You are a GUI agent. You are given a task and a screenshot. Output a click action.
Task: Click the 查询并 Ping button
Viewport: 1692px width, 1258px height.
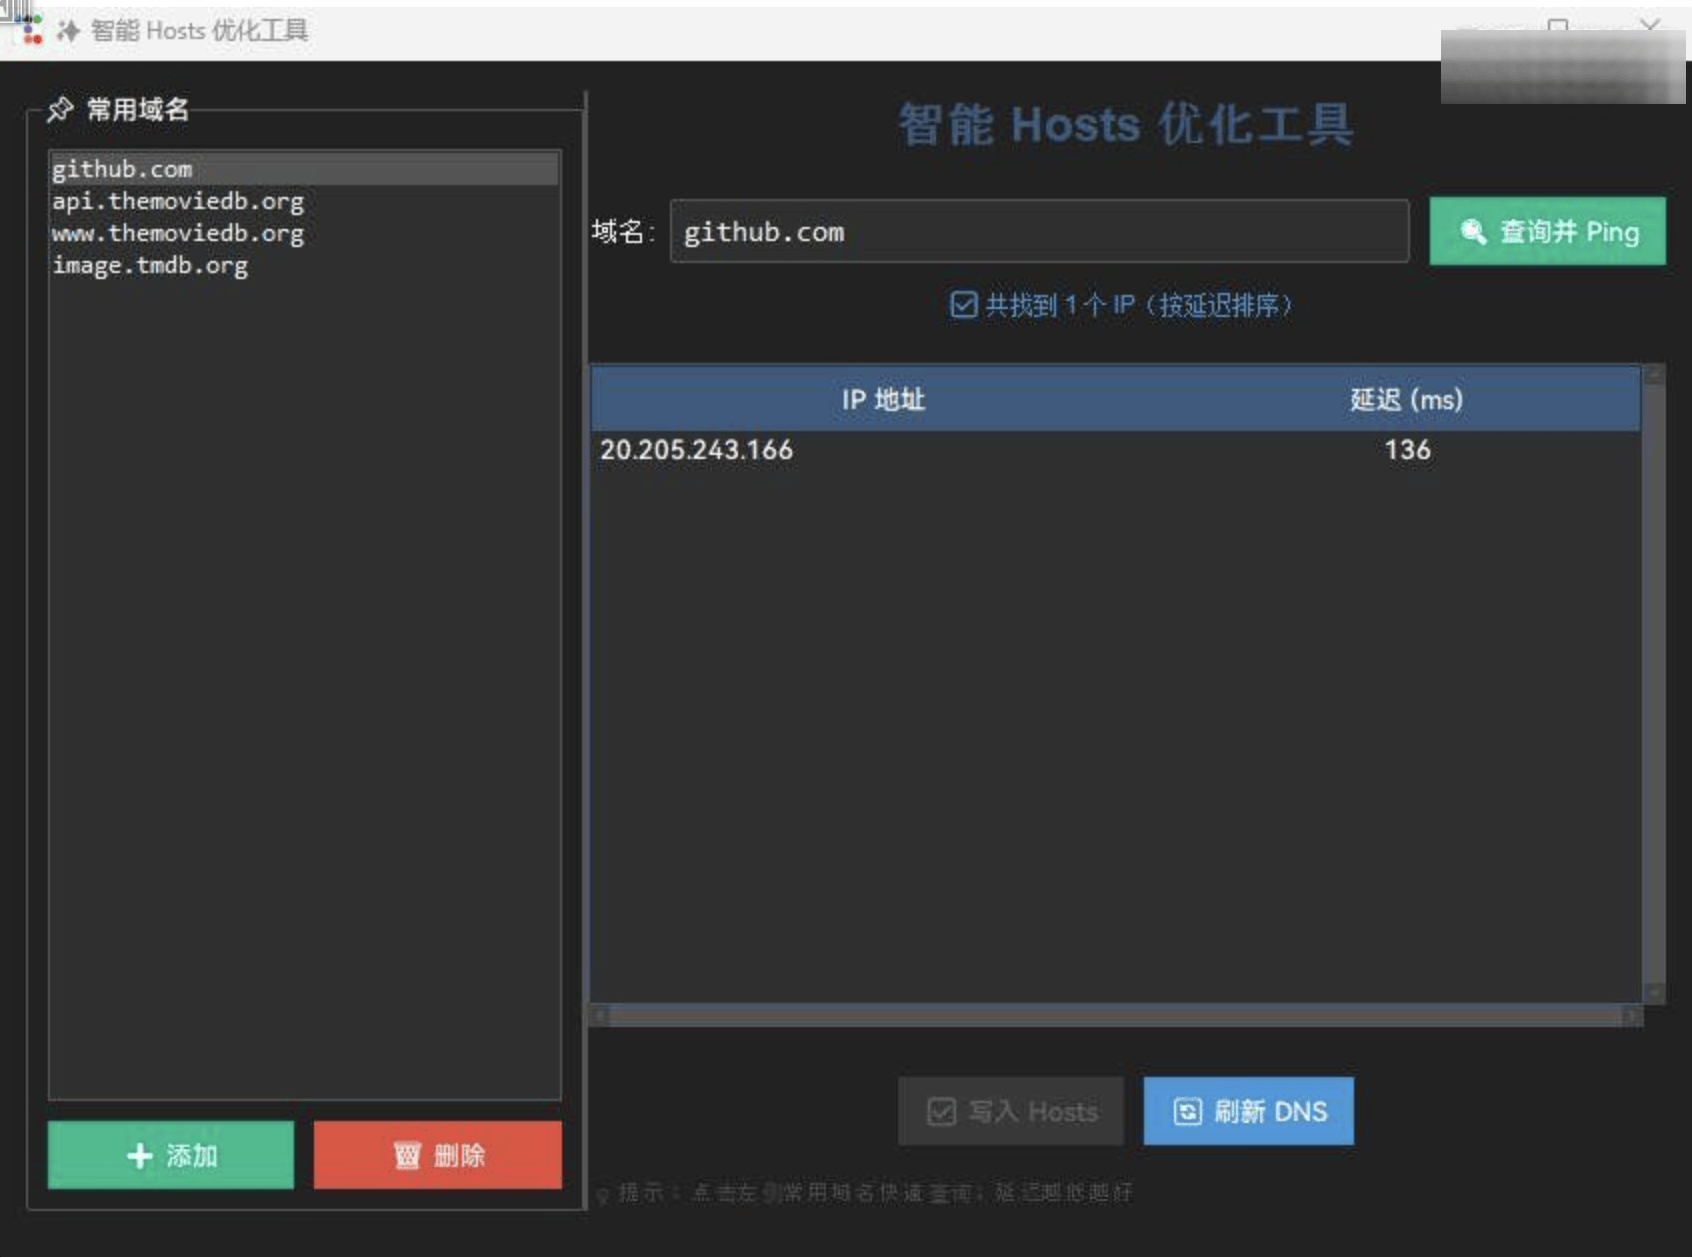[x=1546, y=232]
